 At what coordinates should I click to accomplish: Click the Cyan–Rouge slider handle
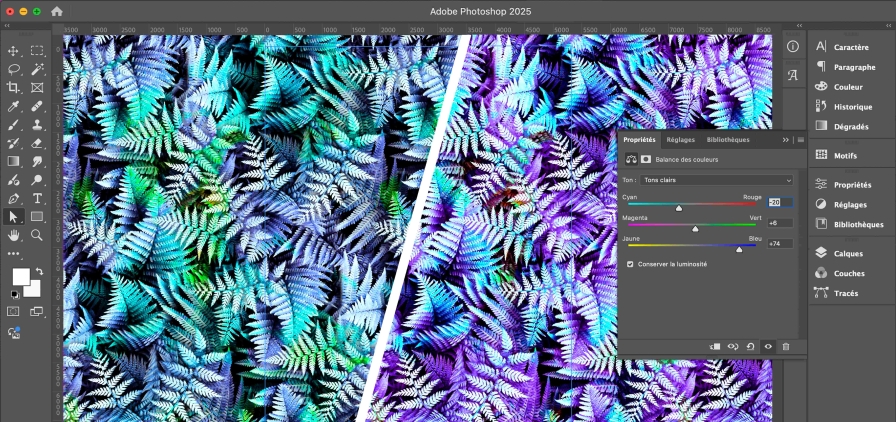(679, 209)
